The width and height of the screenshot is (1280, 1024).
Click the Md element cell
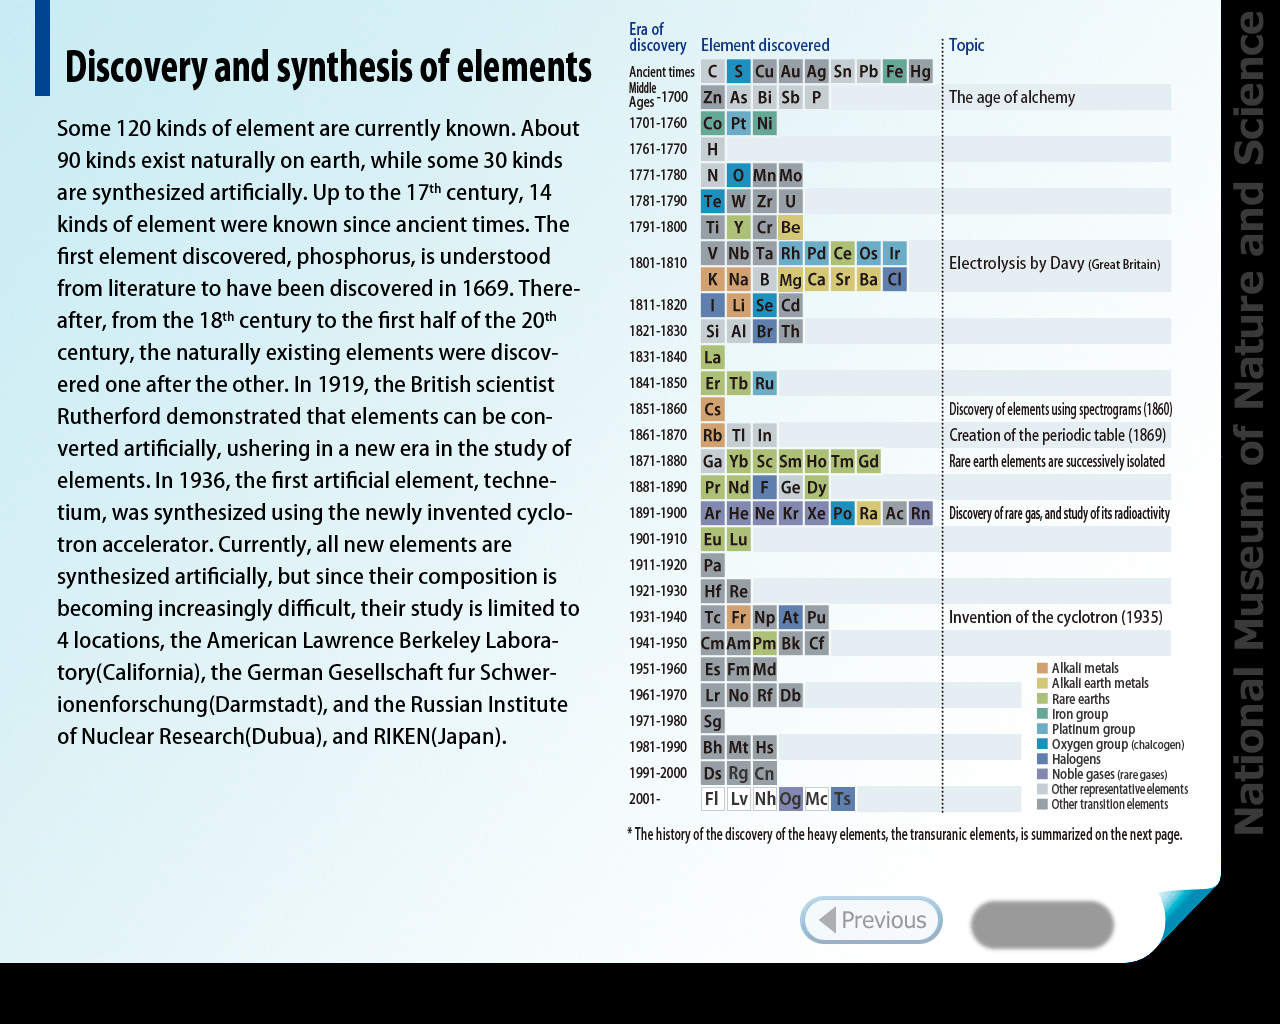tap(764, 669)
